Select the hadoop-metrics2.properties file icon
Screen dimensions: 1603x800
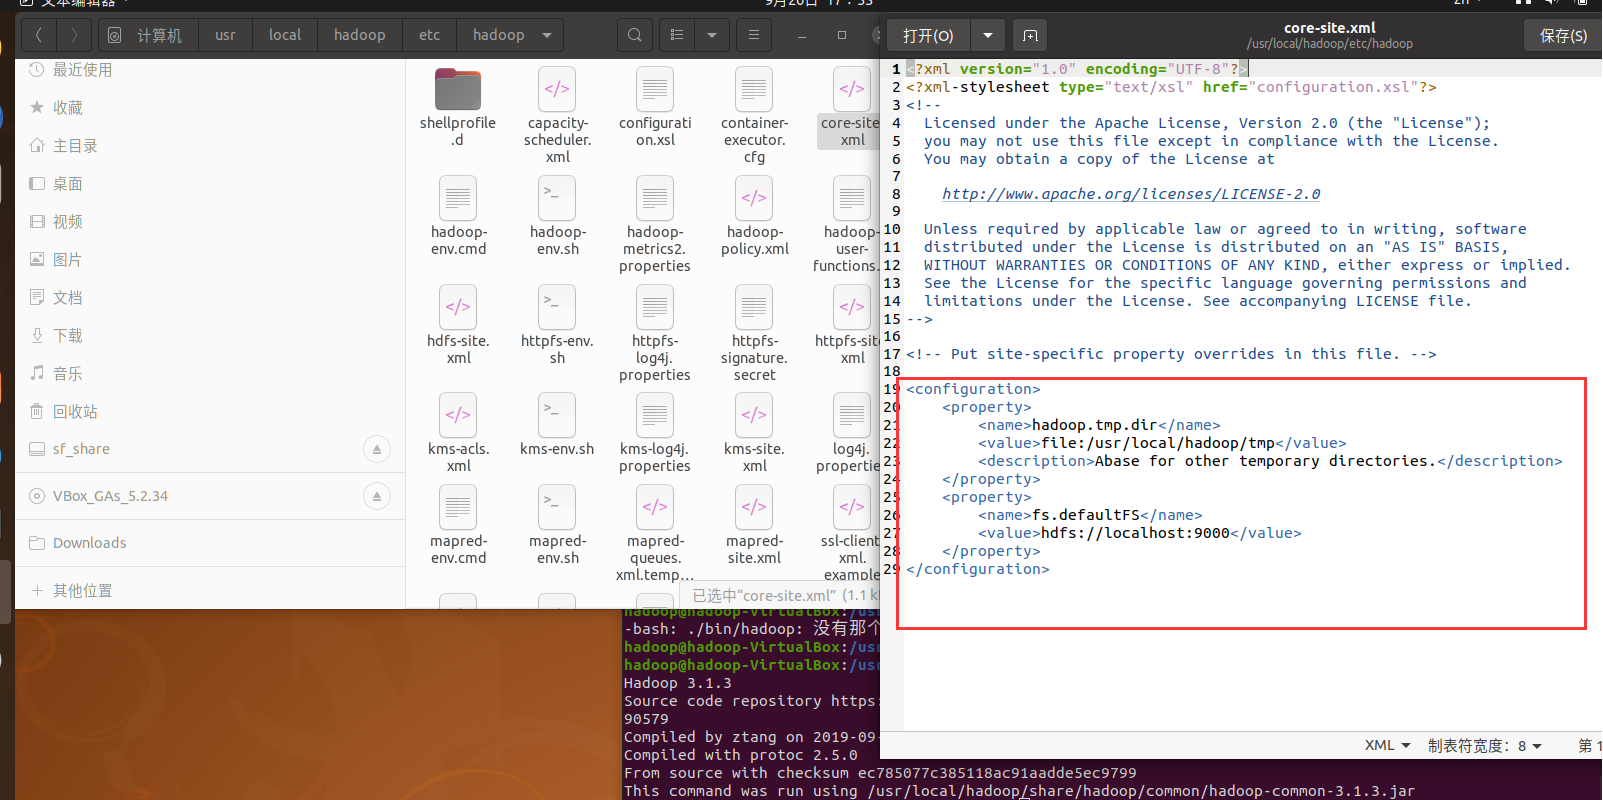point(655,198)
